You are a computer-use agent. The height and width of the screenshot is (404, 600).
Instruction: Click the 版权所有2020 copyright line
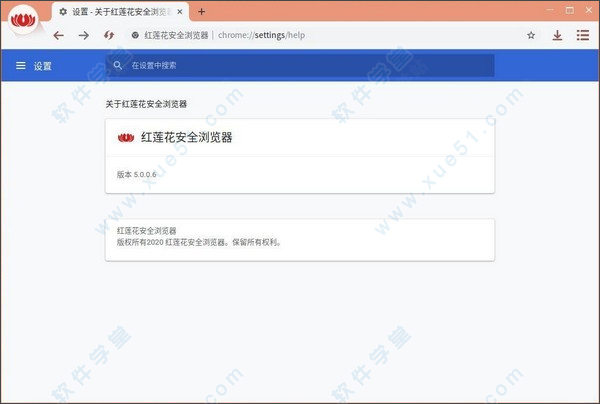tap(199, 243)
